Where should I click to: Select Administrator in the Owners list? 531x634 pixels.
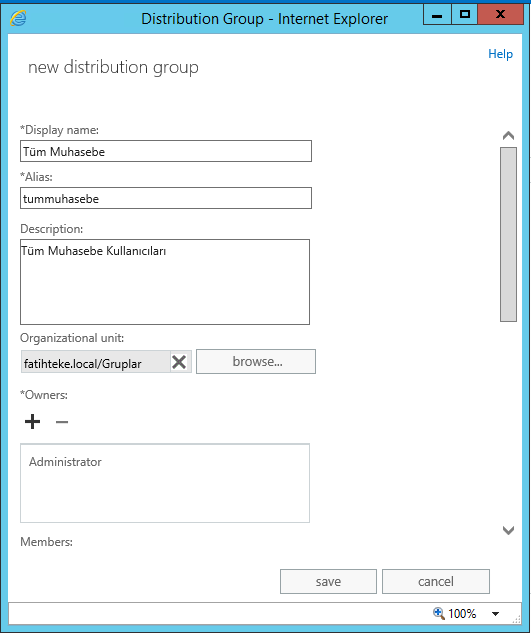[65, 462]
